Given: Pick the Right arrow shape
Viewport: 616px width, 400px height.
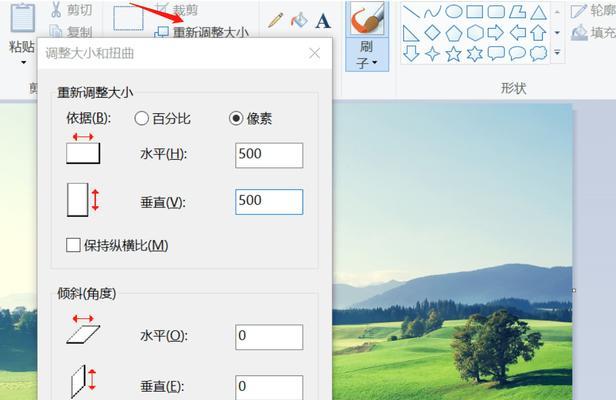Looking at the screenshot, I should click(496, 33).
